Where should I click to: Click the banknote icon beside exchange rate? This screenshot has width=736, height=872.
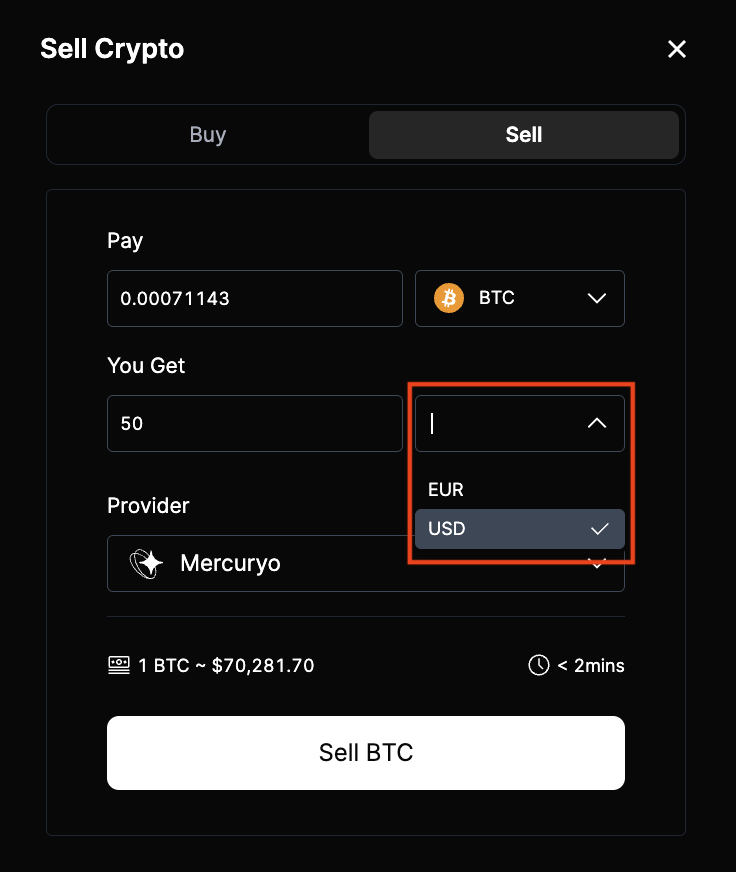[x=119, y=665]
